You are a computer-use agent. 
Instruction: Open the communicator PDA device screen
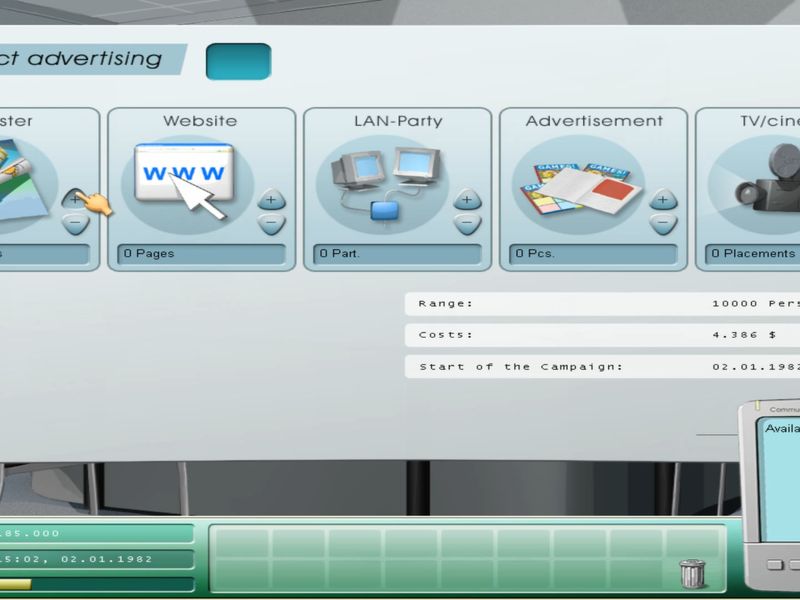(780, 480)
